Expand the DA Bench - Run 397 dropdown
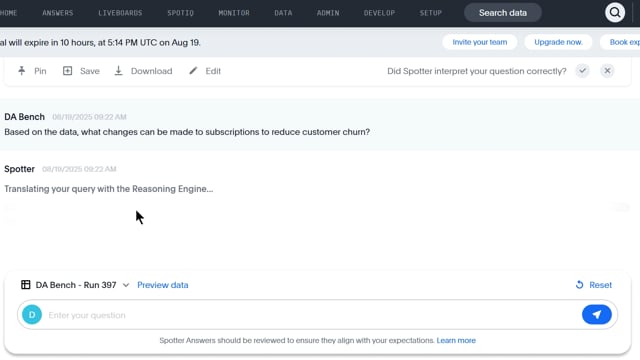Image resolution: width=640 pixels, height=360 pixels. [126, 285]
